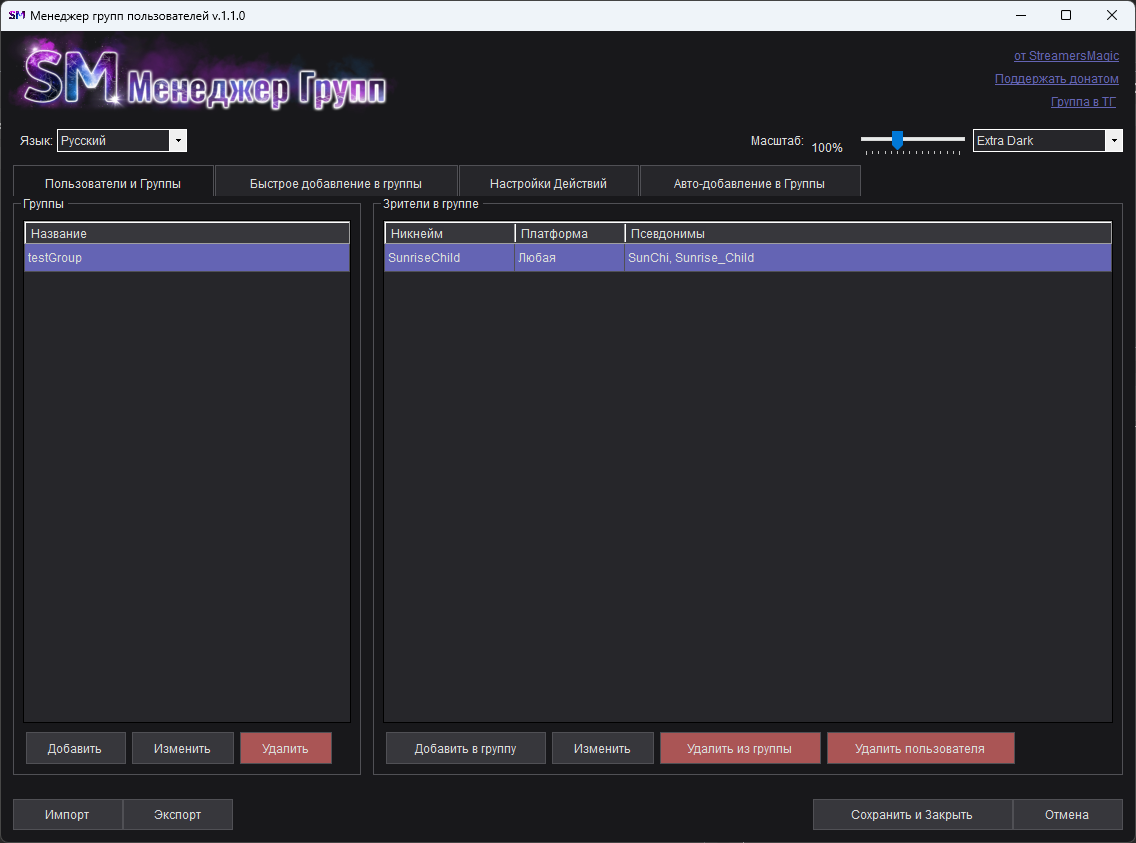The height and width of the screenshot is (843, 1136).
Task: Click the Масштаб scale slider handle
Action: 897,139
